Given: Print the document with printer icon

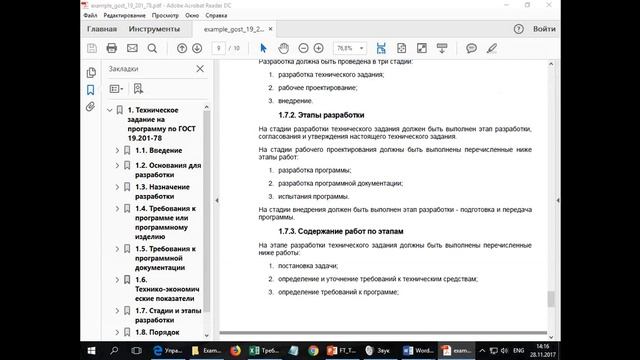Looking at the screenshot, I should pyautogui.click(x=111, y=48).
